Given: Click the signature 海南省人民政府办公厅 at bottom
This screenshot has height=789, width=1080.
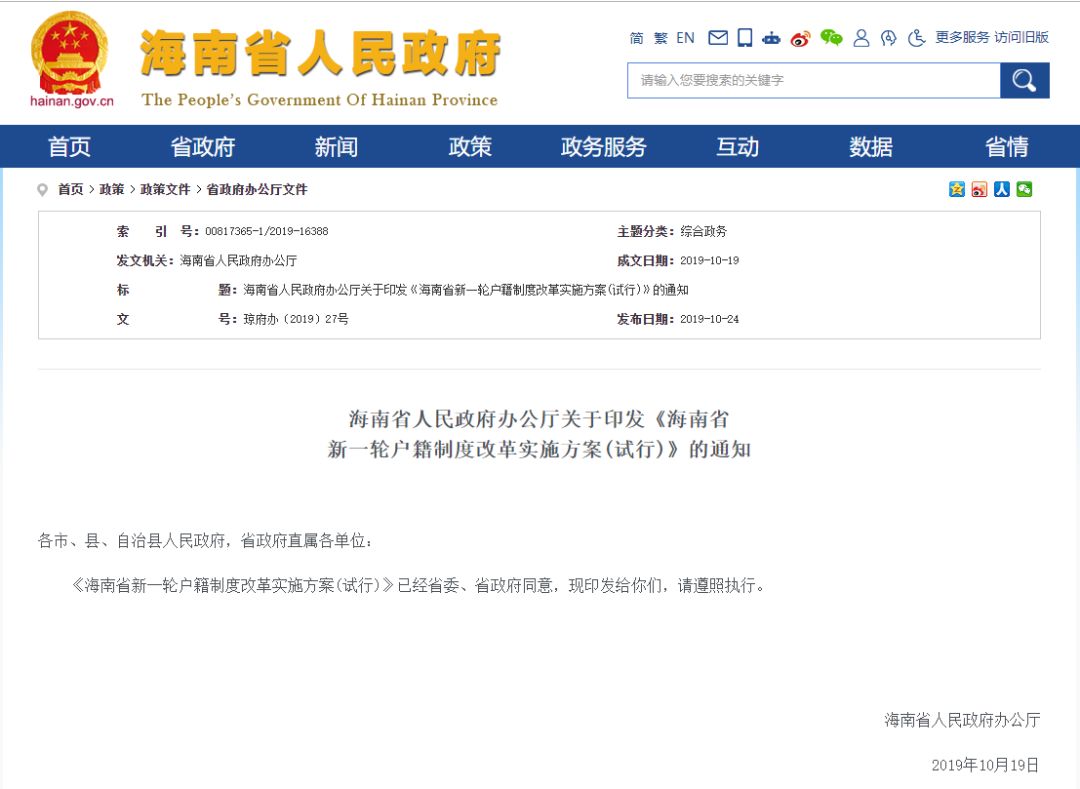Looking at the screenshot, I should [962, 720].
